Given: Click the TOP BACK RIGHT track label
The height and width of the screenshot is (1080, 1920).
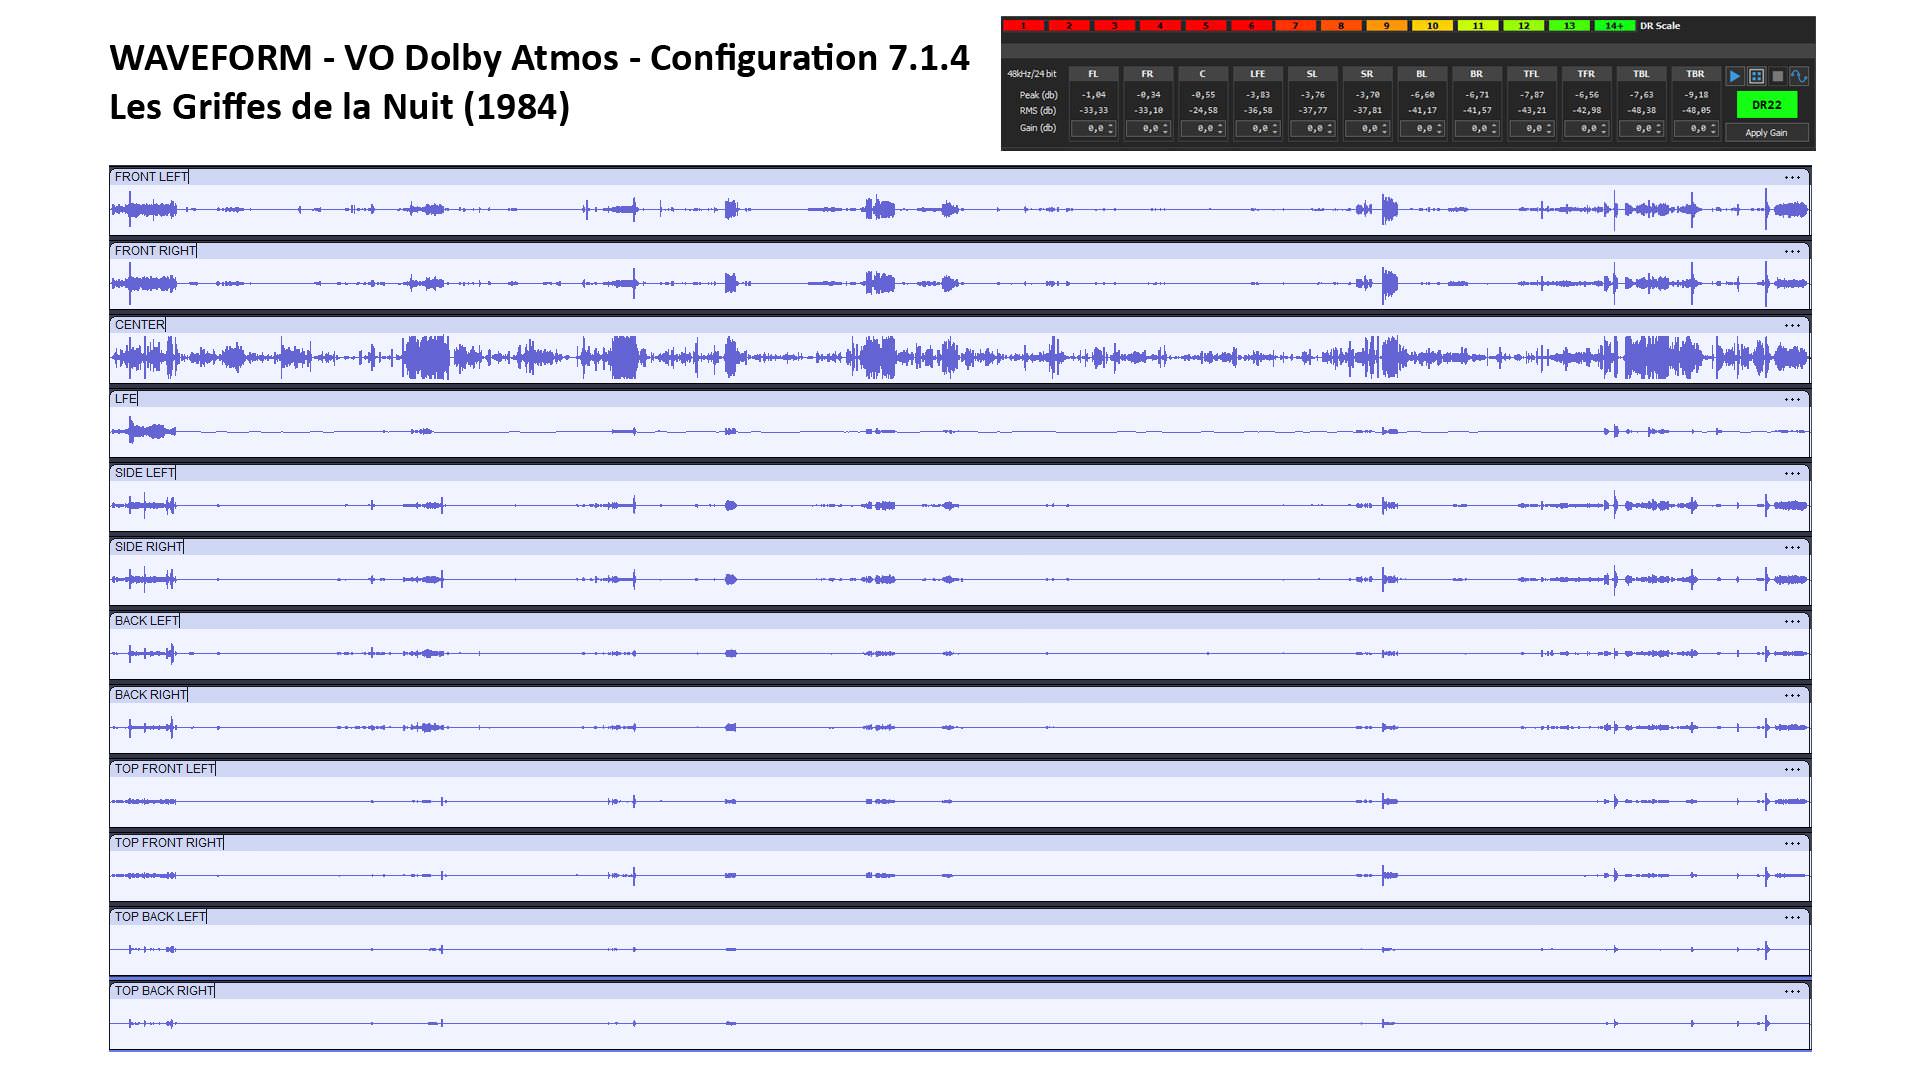Looking at the screenshot, I should [164, 991].
